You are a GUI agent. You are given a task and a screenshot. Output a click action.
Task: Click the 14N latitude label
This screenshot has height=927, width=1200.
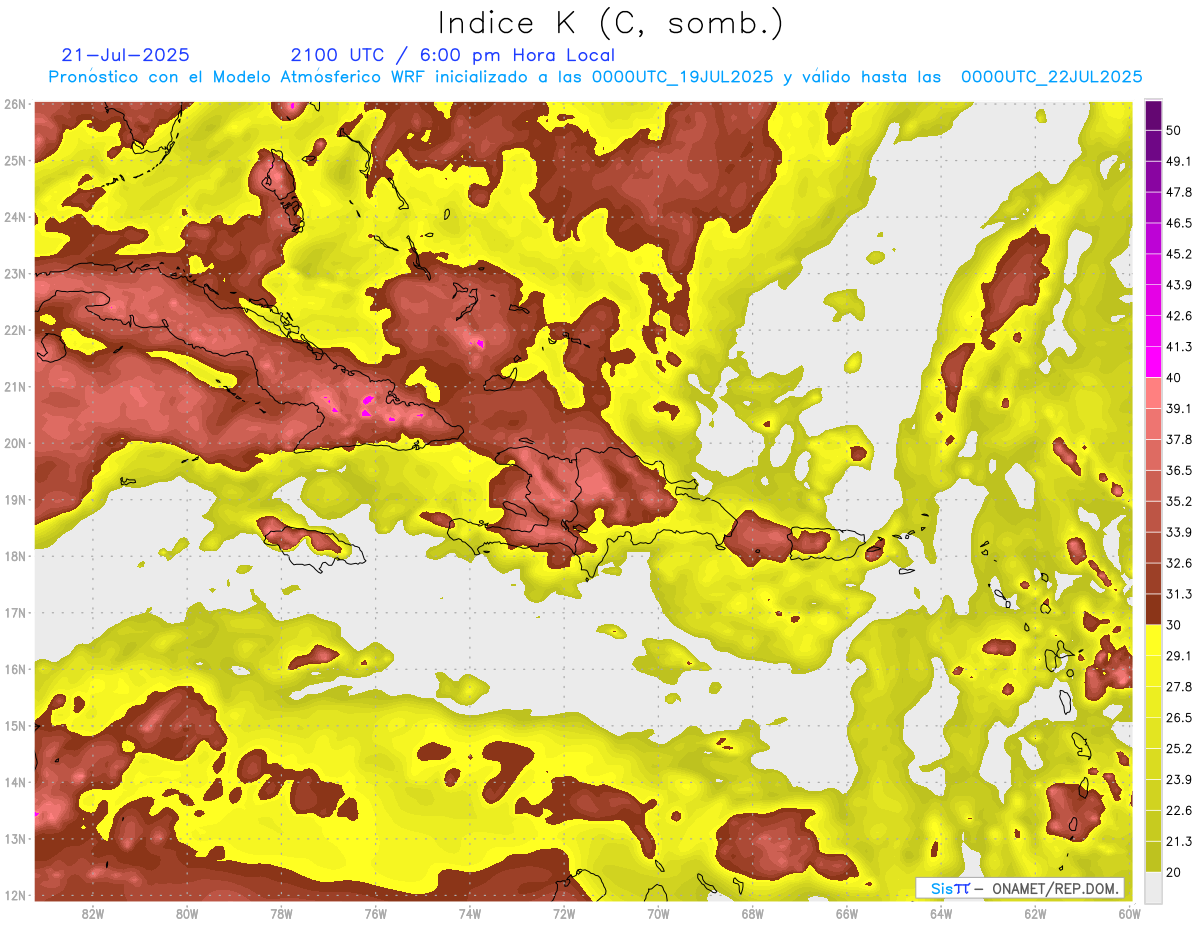[x=15, y=782]
